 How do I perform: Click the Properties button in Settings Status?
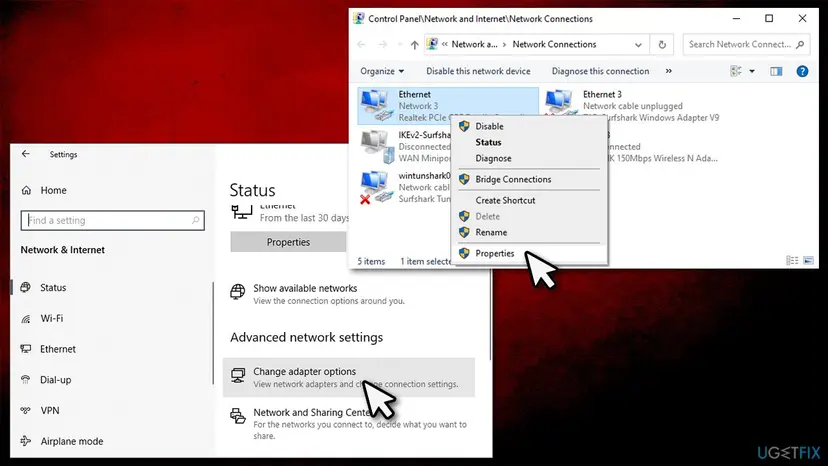pos(288,242)
